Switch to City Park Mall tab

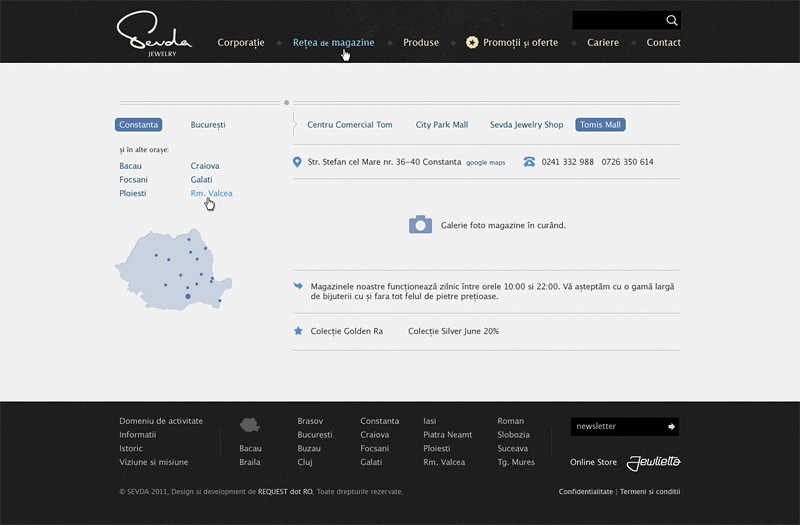tap(441, 125)
